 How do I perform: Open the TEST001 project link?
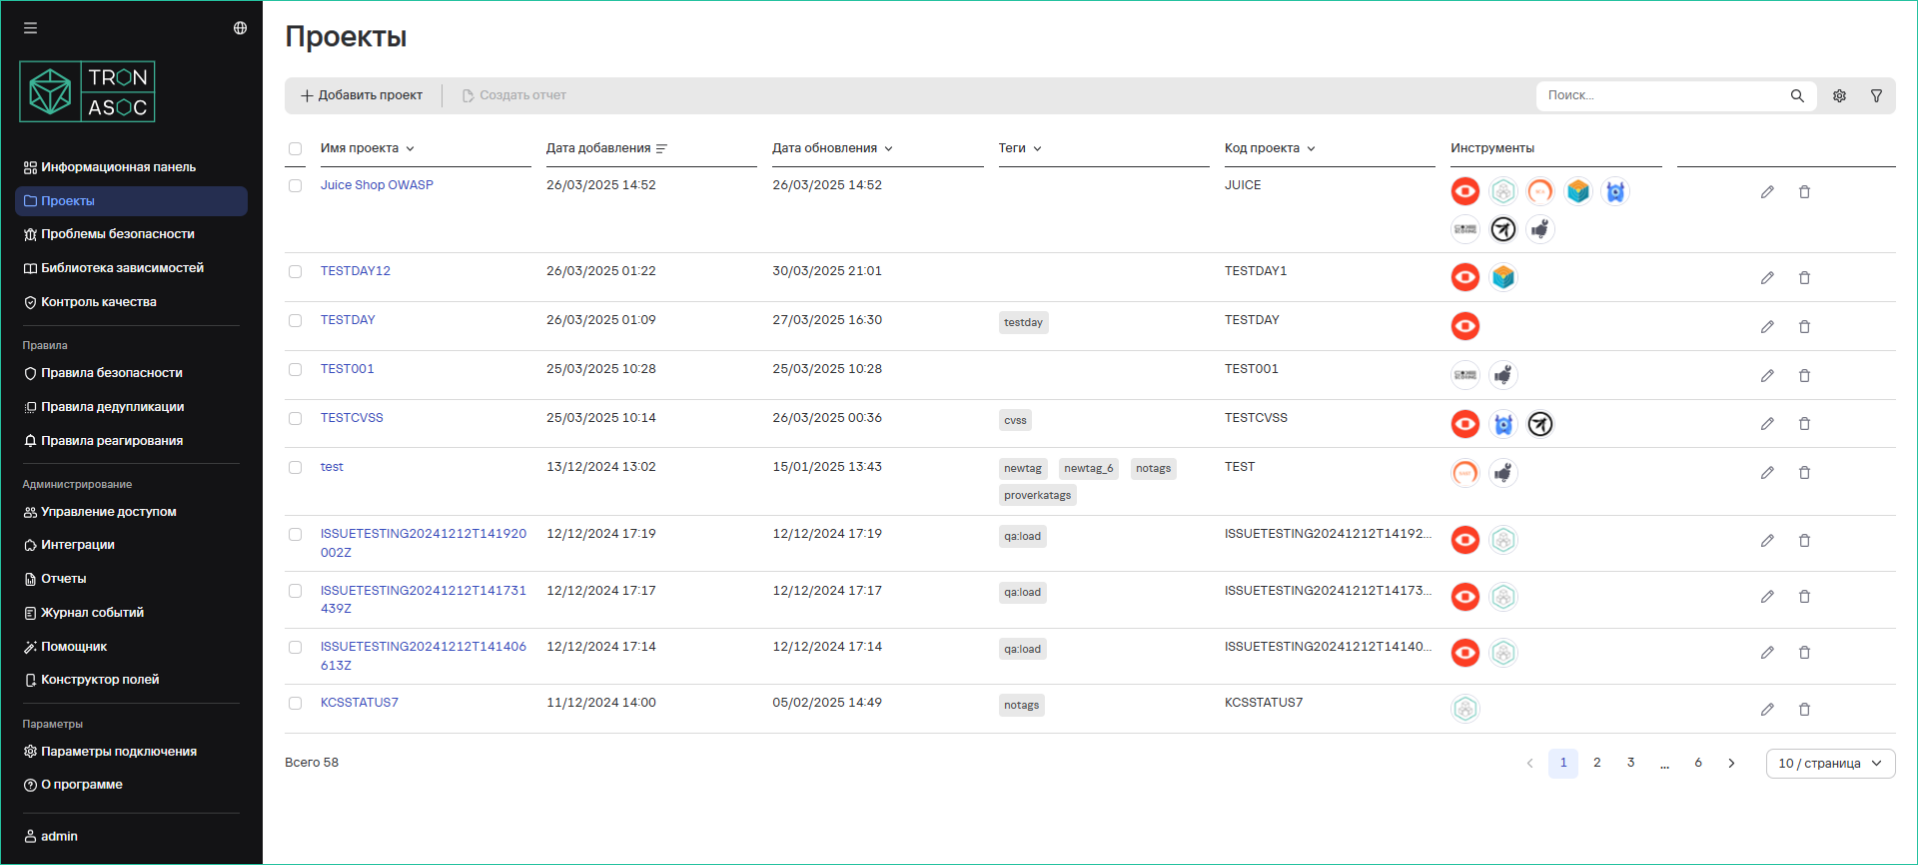click(x=347, y=369)
